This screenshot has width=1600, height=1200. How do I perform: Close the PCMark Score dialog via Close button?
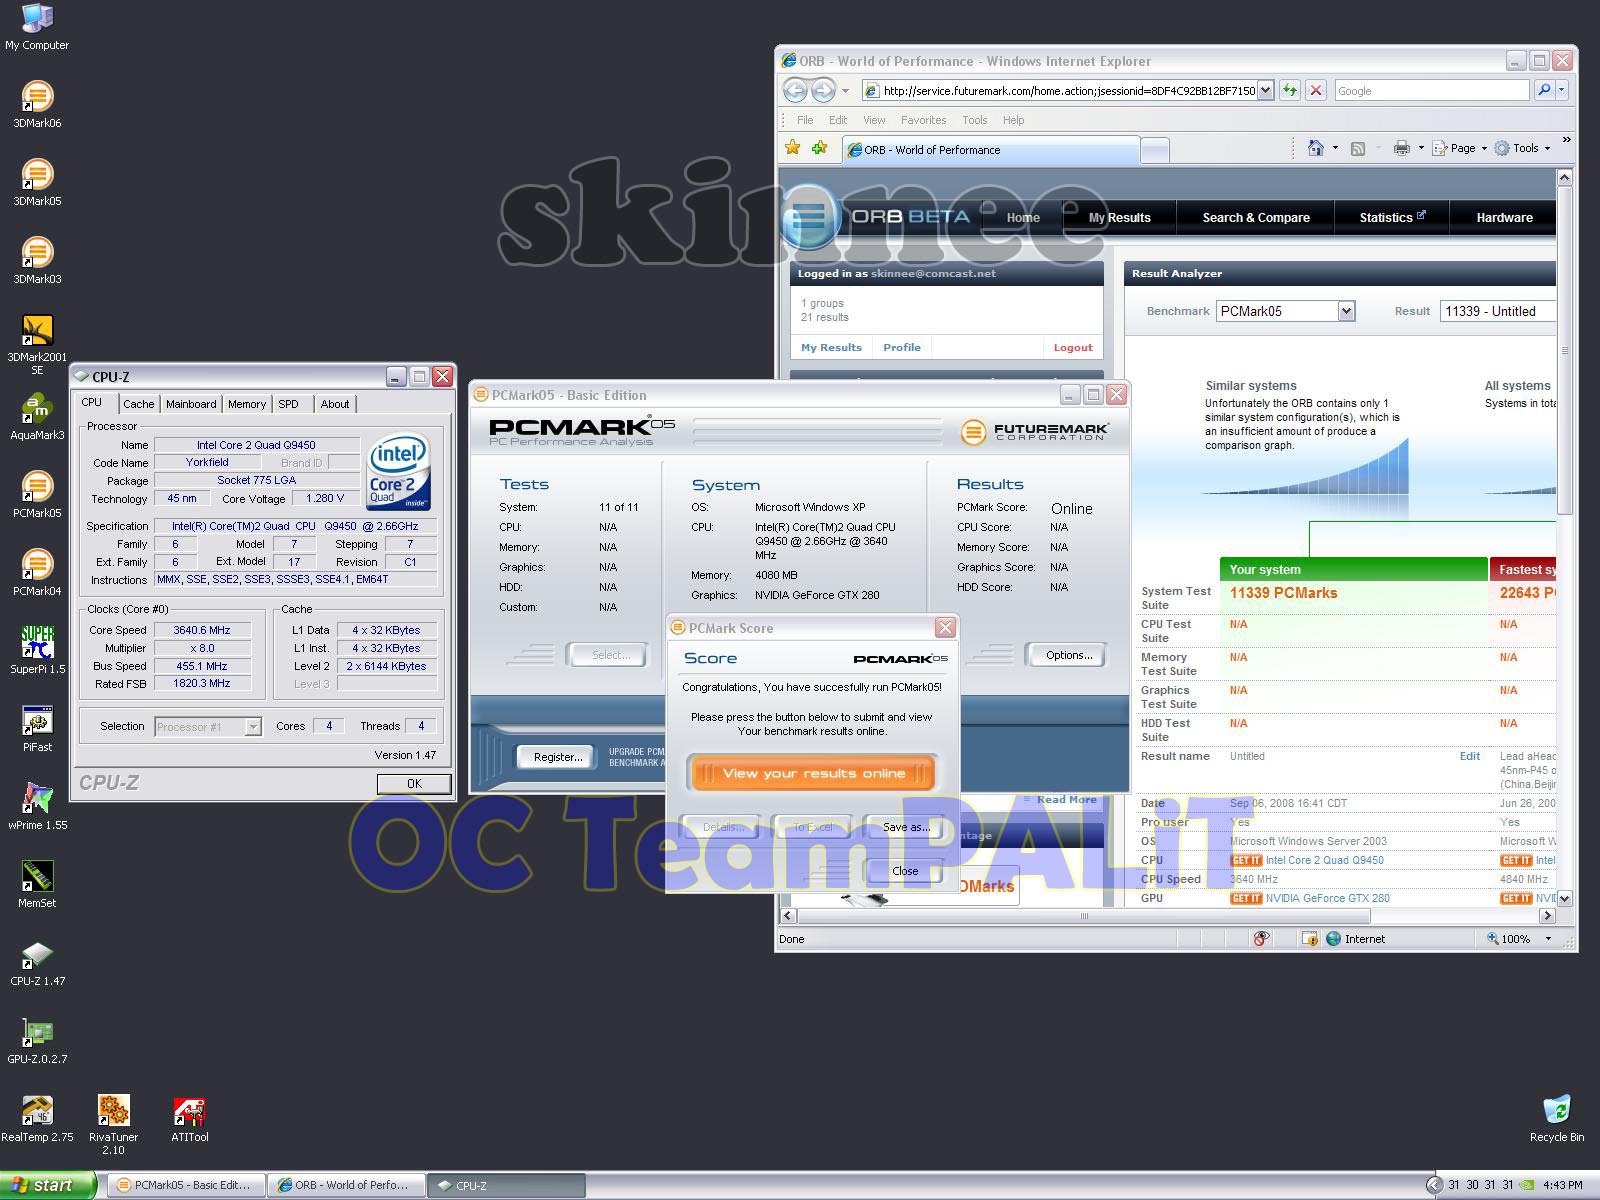905,871
